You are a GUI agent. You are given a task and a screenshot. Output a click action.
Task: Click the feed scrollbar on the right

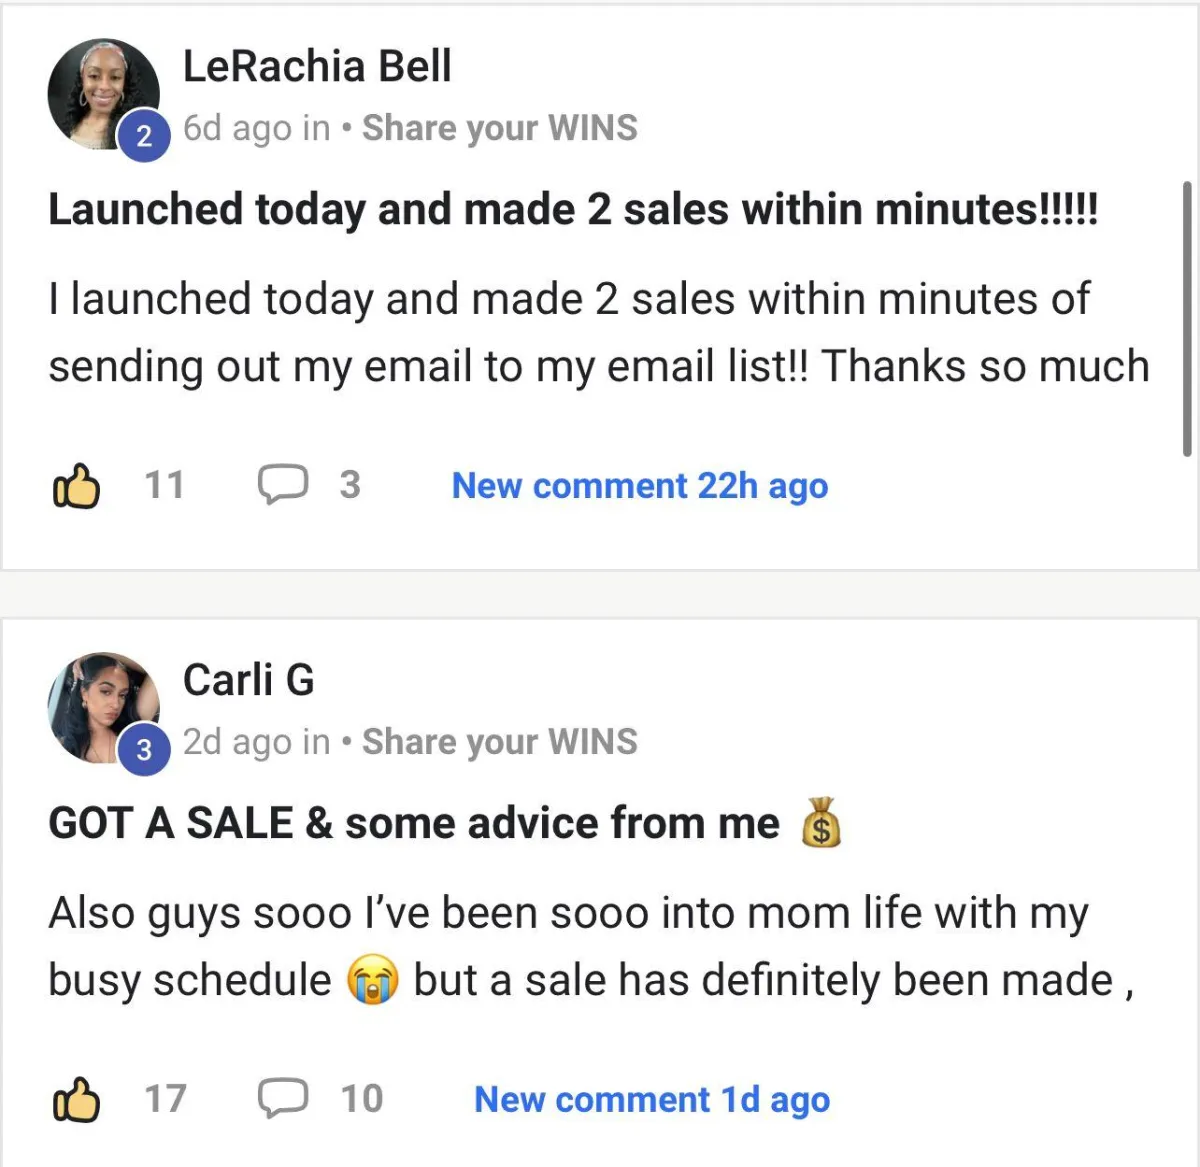click(1186, 318)
